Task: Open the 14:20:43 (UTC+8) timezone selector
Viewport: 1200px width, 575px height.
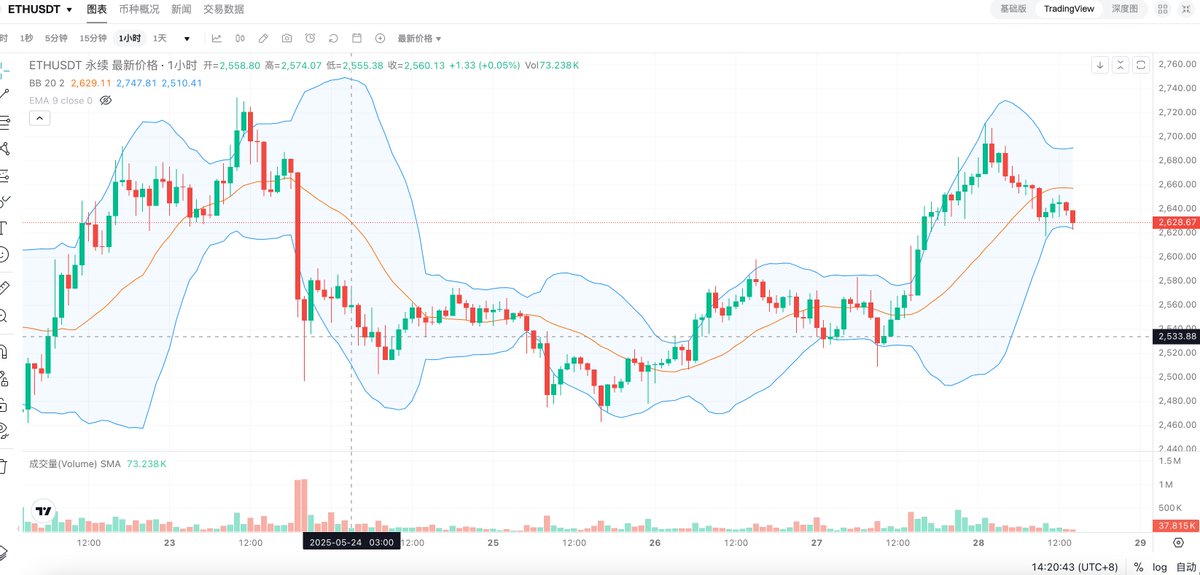Action: (1075, 566)
